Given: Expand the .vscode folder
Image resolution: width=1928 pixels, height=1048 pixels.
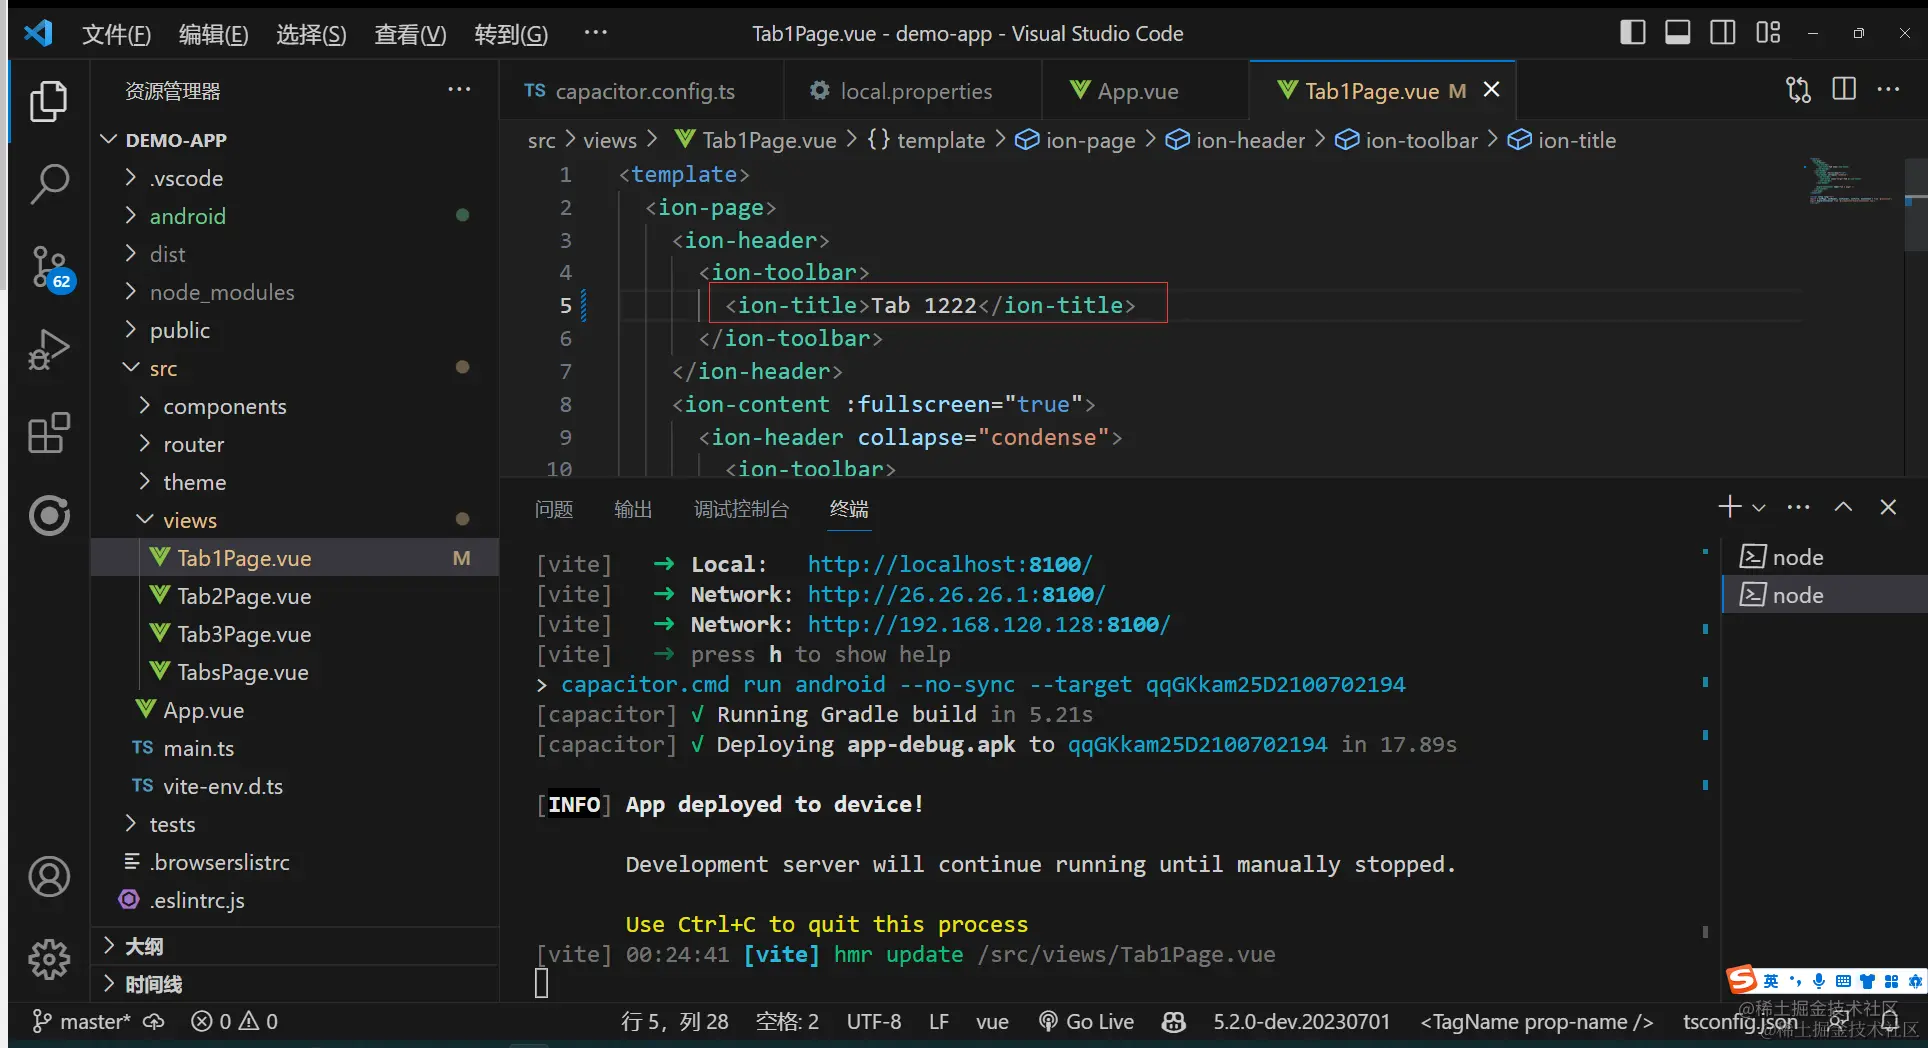Looking at the screenshot, I should pos(295,178).
